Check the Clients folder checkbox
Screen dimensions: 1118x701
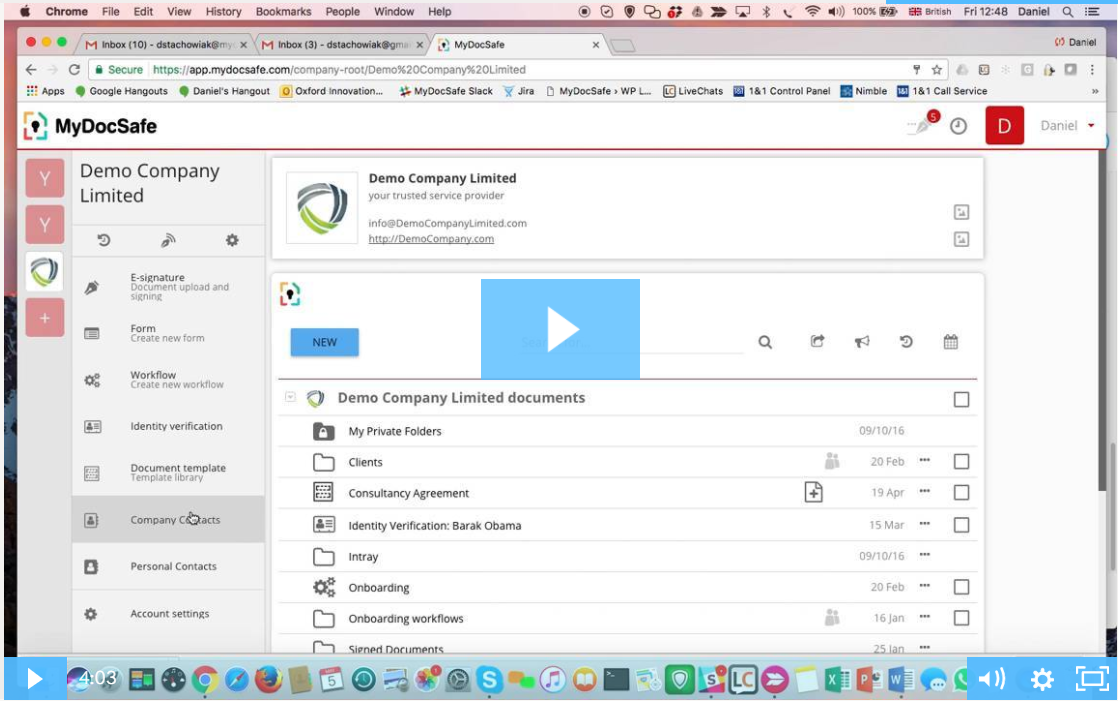[x=961, y=461]
